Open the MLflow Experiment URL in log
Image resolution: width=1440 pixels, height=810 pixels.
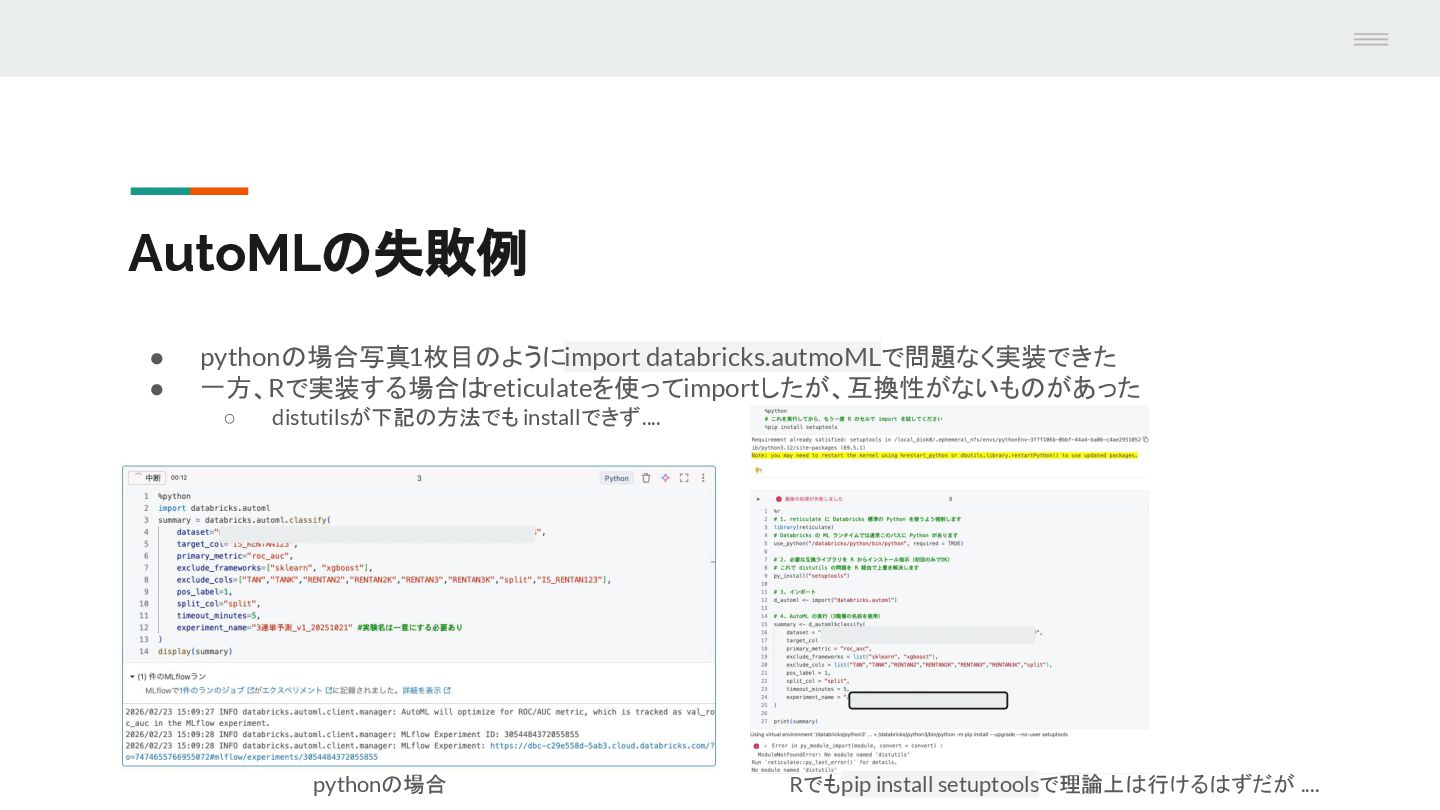point(602,745)
